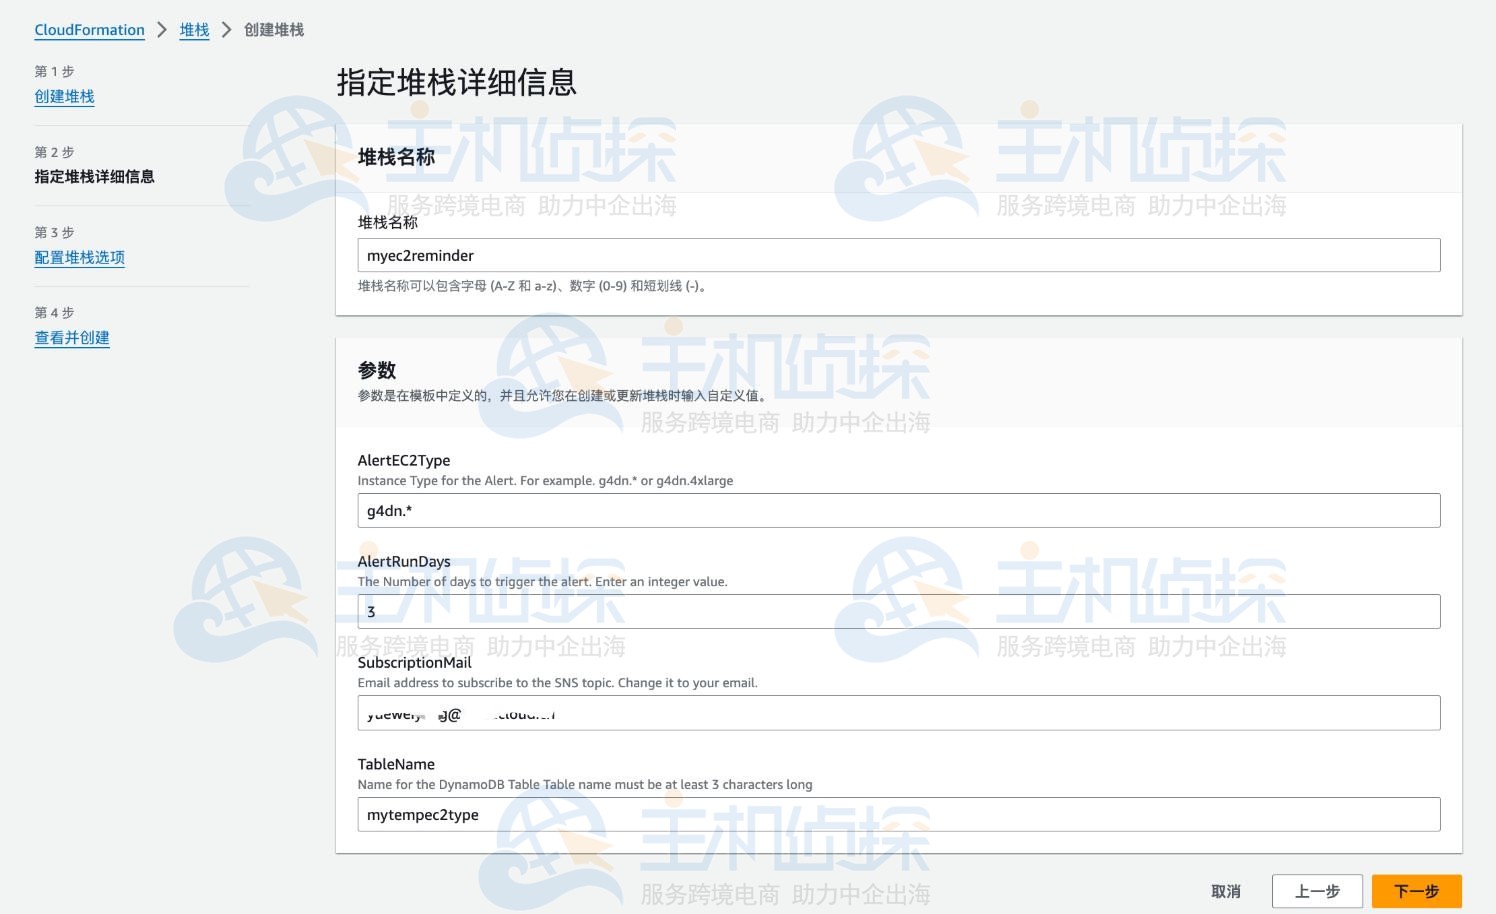Click the current step 指定堆栈详细信息
The image size is (1496, 914).
(x=93, y=177)
